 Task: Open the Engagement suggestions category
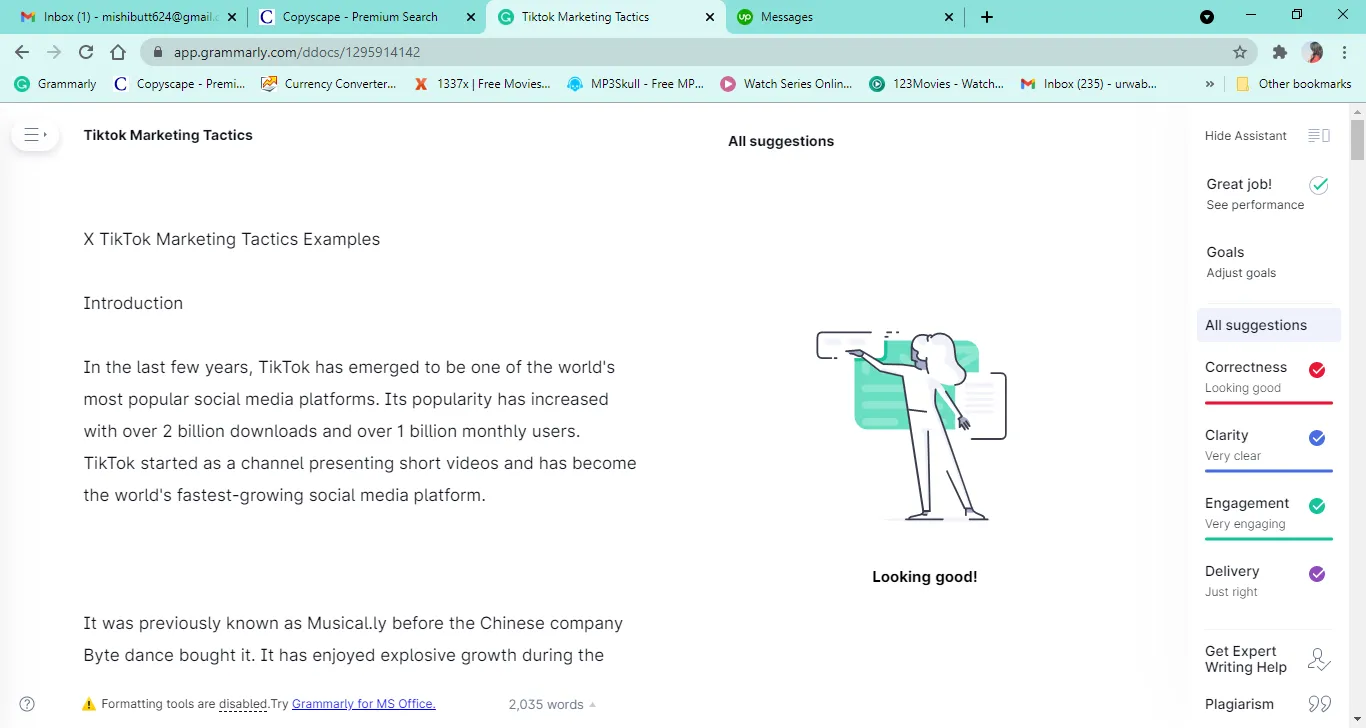[x=1268, y=514]
